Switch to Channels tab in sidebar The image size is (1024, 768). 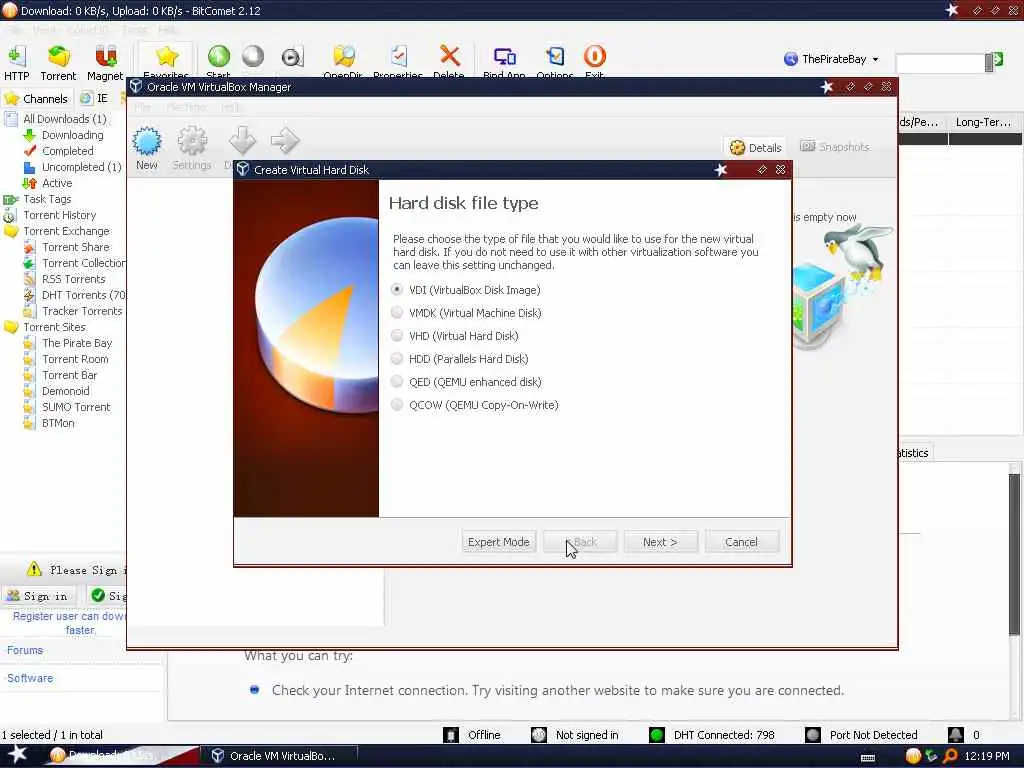[37, 99]
